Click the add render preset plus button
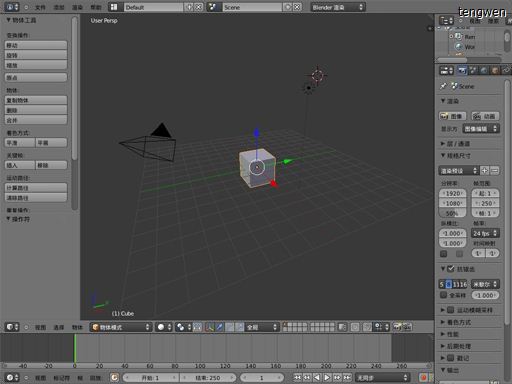This screenshot has height=384, width=512. [485, 171]
